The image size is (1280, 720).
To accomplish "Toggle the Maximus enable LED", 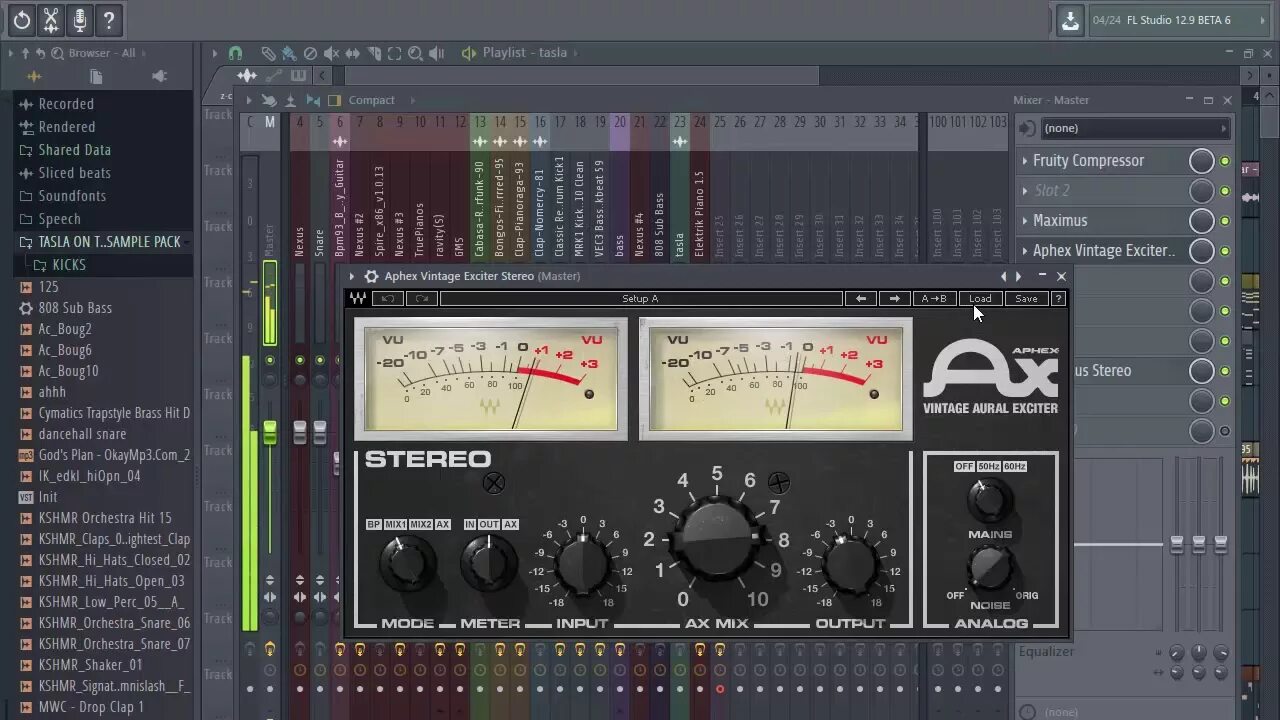I will click(x=1224, y=221).
